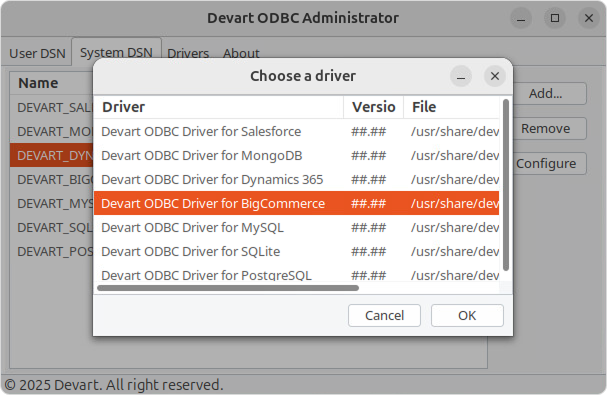The image size is (607, 395).
Task: Click the MongoDB driver version cell
Action: click(x=374, y=155)
